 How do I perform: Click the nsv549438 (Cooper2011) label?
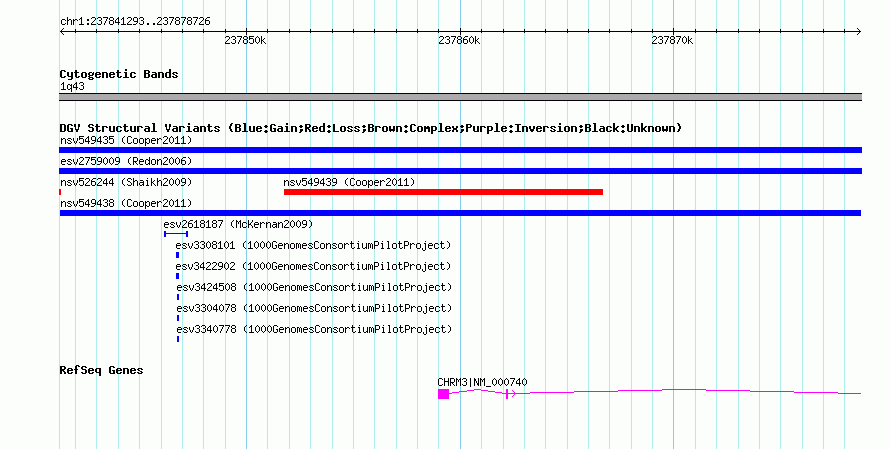(126, 203)
